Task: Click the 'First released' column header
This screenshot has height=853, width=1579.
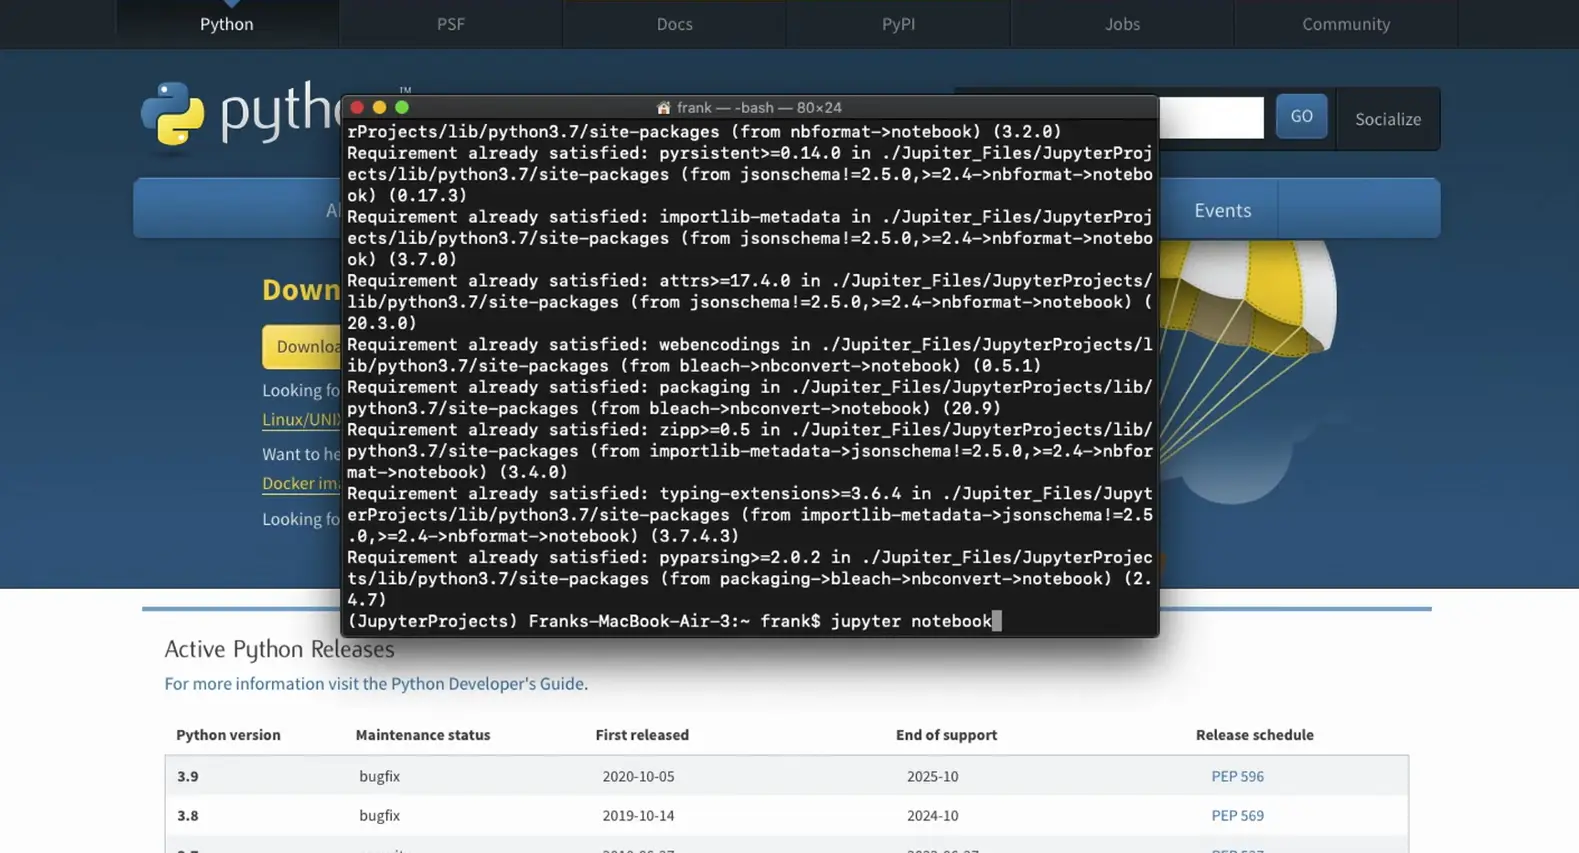Action: coord(642,735)
